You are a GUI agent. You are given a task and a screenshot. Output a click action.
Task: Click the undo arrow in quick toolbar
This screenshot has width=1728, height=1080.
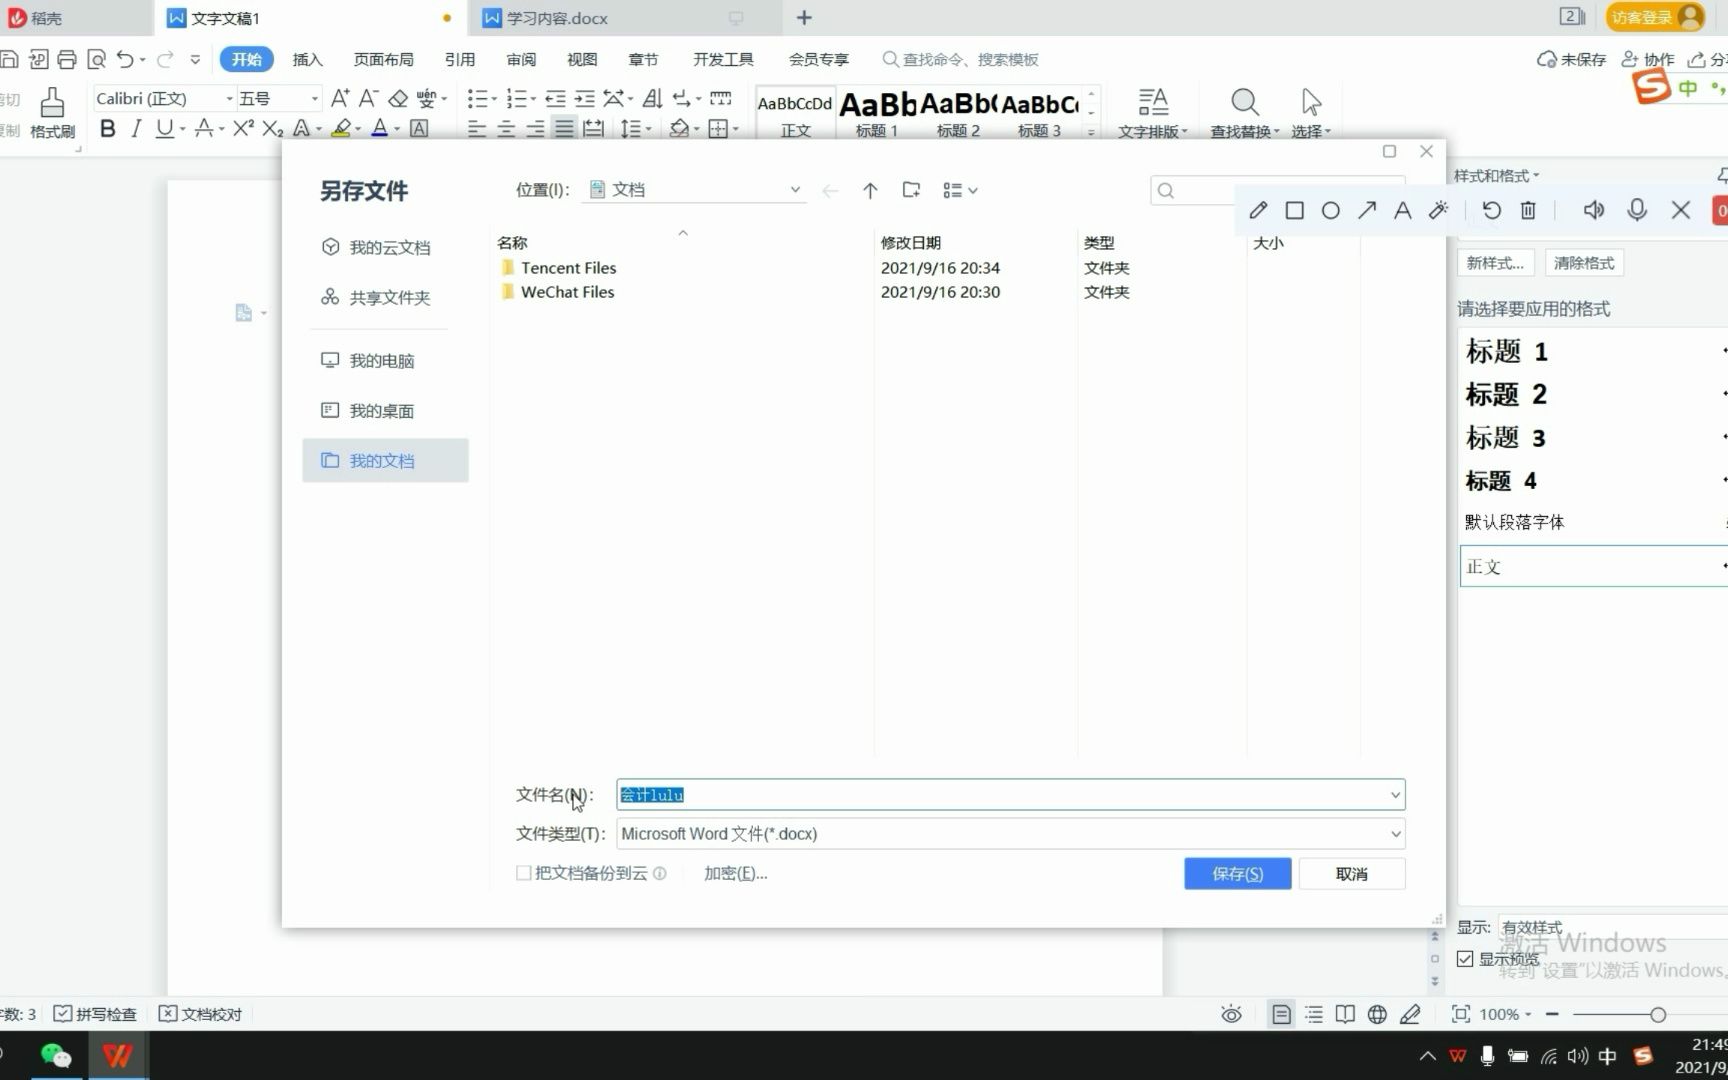point(124,60)
